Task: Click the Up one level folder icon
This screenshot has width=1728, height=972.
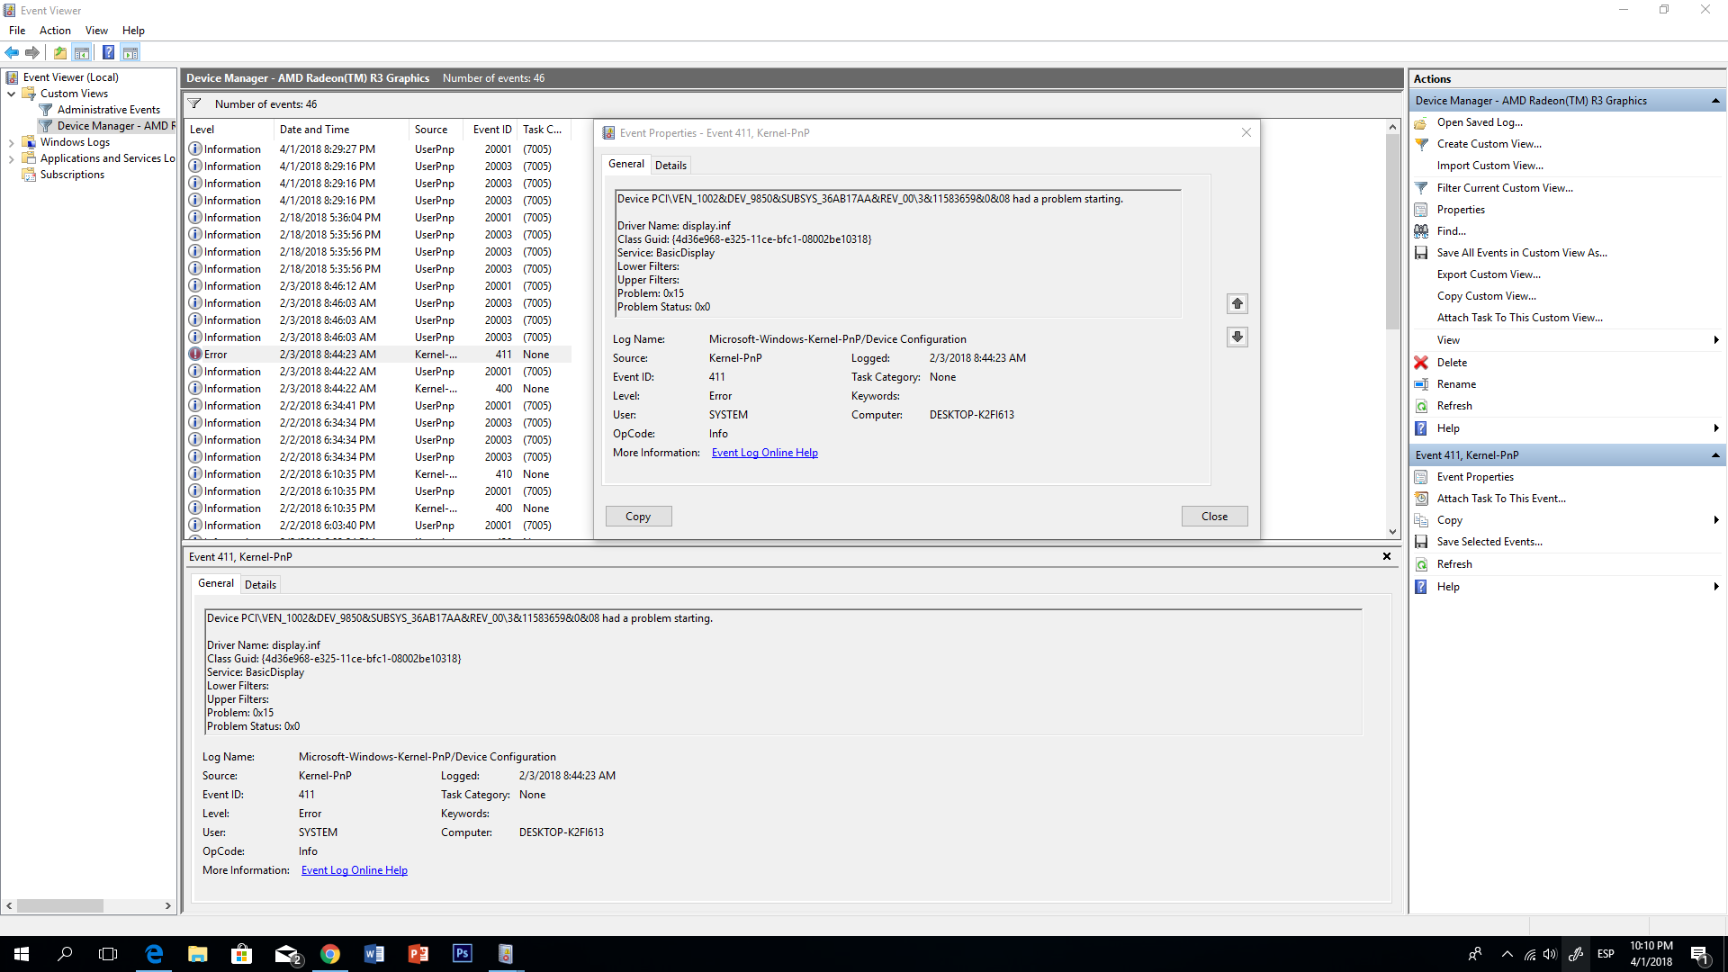Action: [60, 53]
